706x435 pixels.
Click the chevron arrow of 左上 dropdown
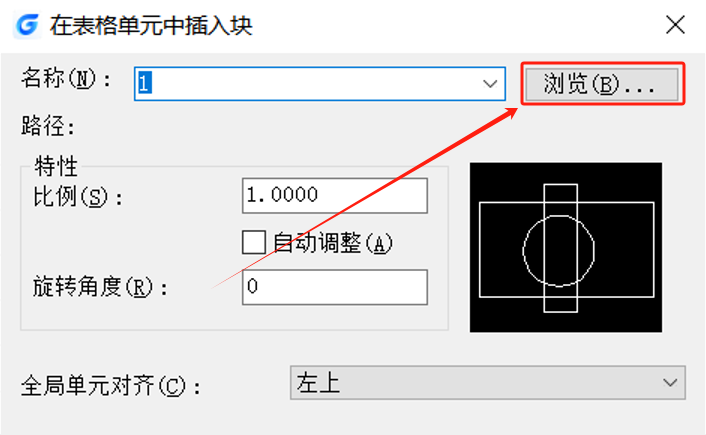[670, 383]
